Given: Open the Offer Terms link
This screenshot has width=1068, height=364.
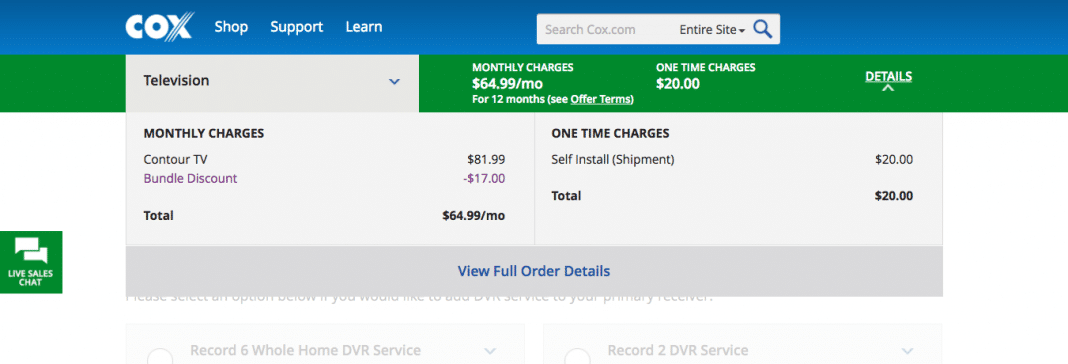Looking at the screenshot, I should 601,100.
